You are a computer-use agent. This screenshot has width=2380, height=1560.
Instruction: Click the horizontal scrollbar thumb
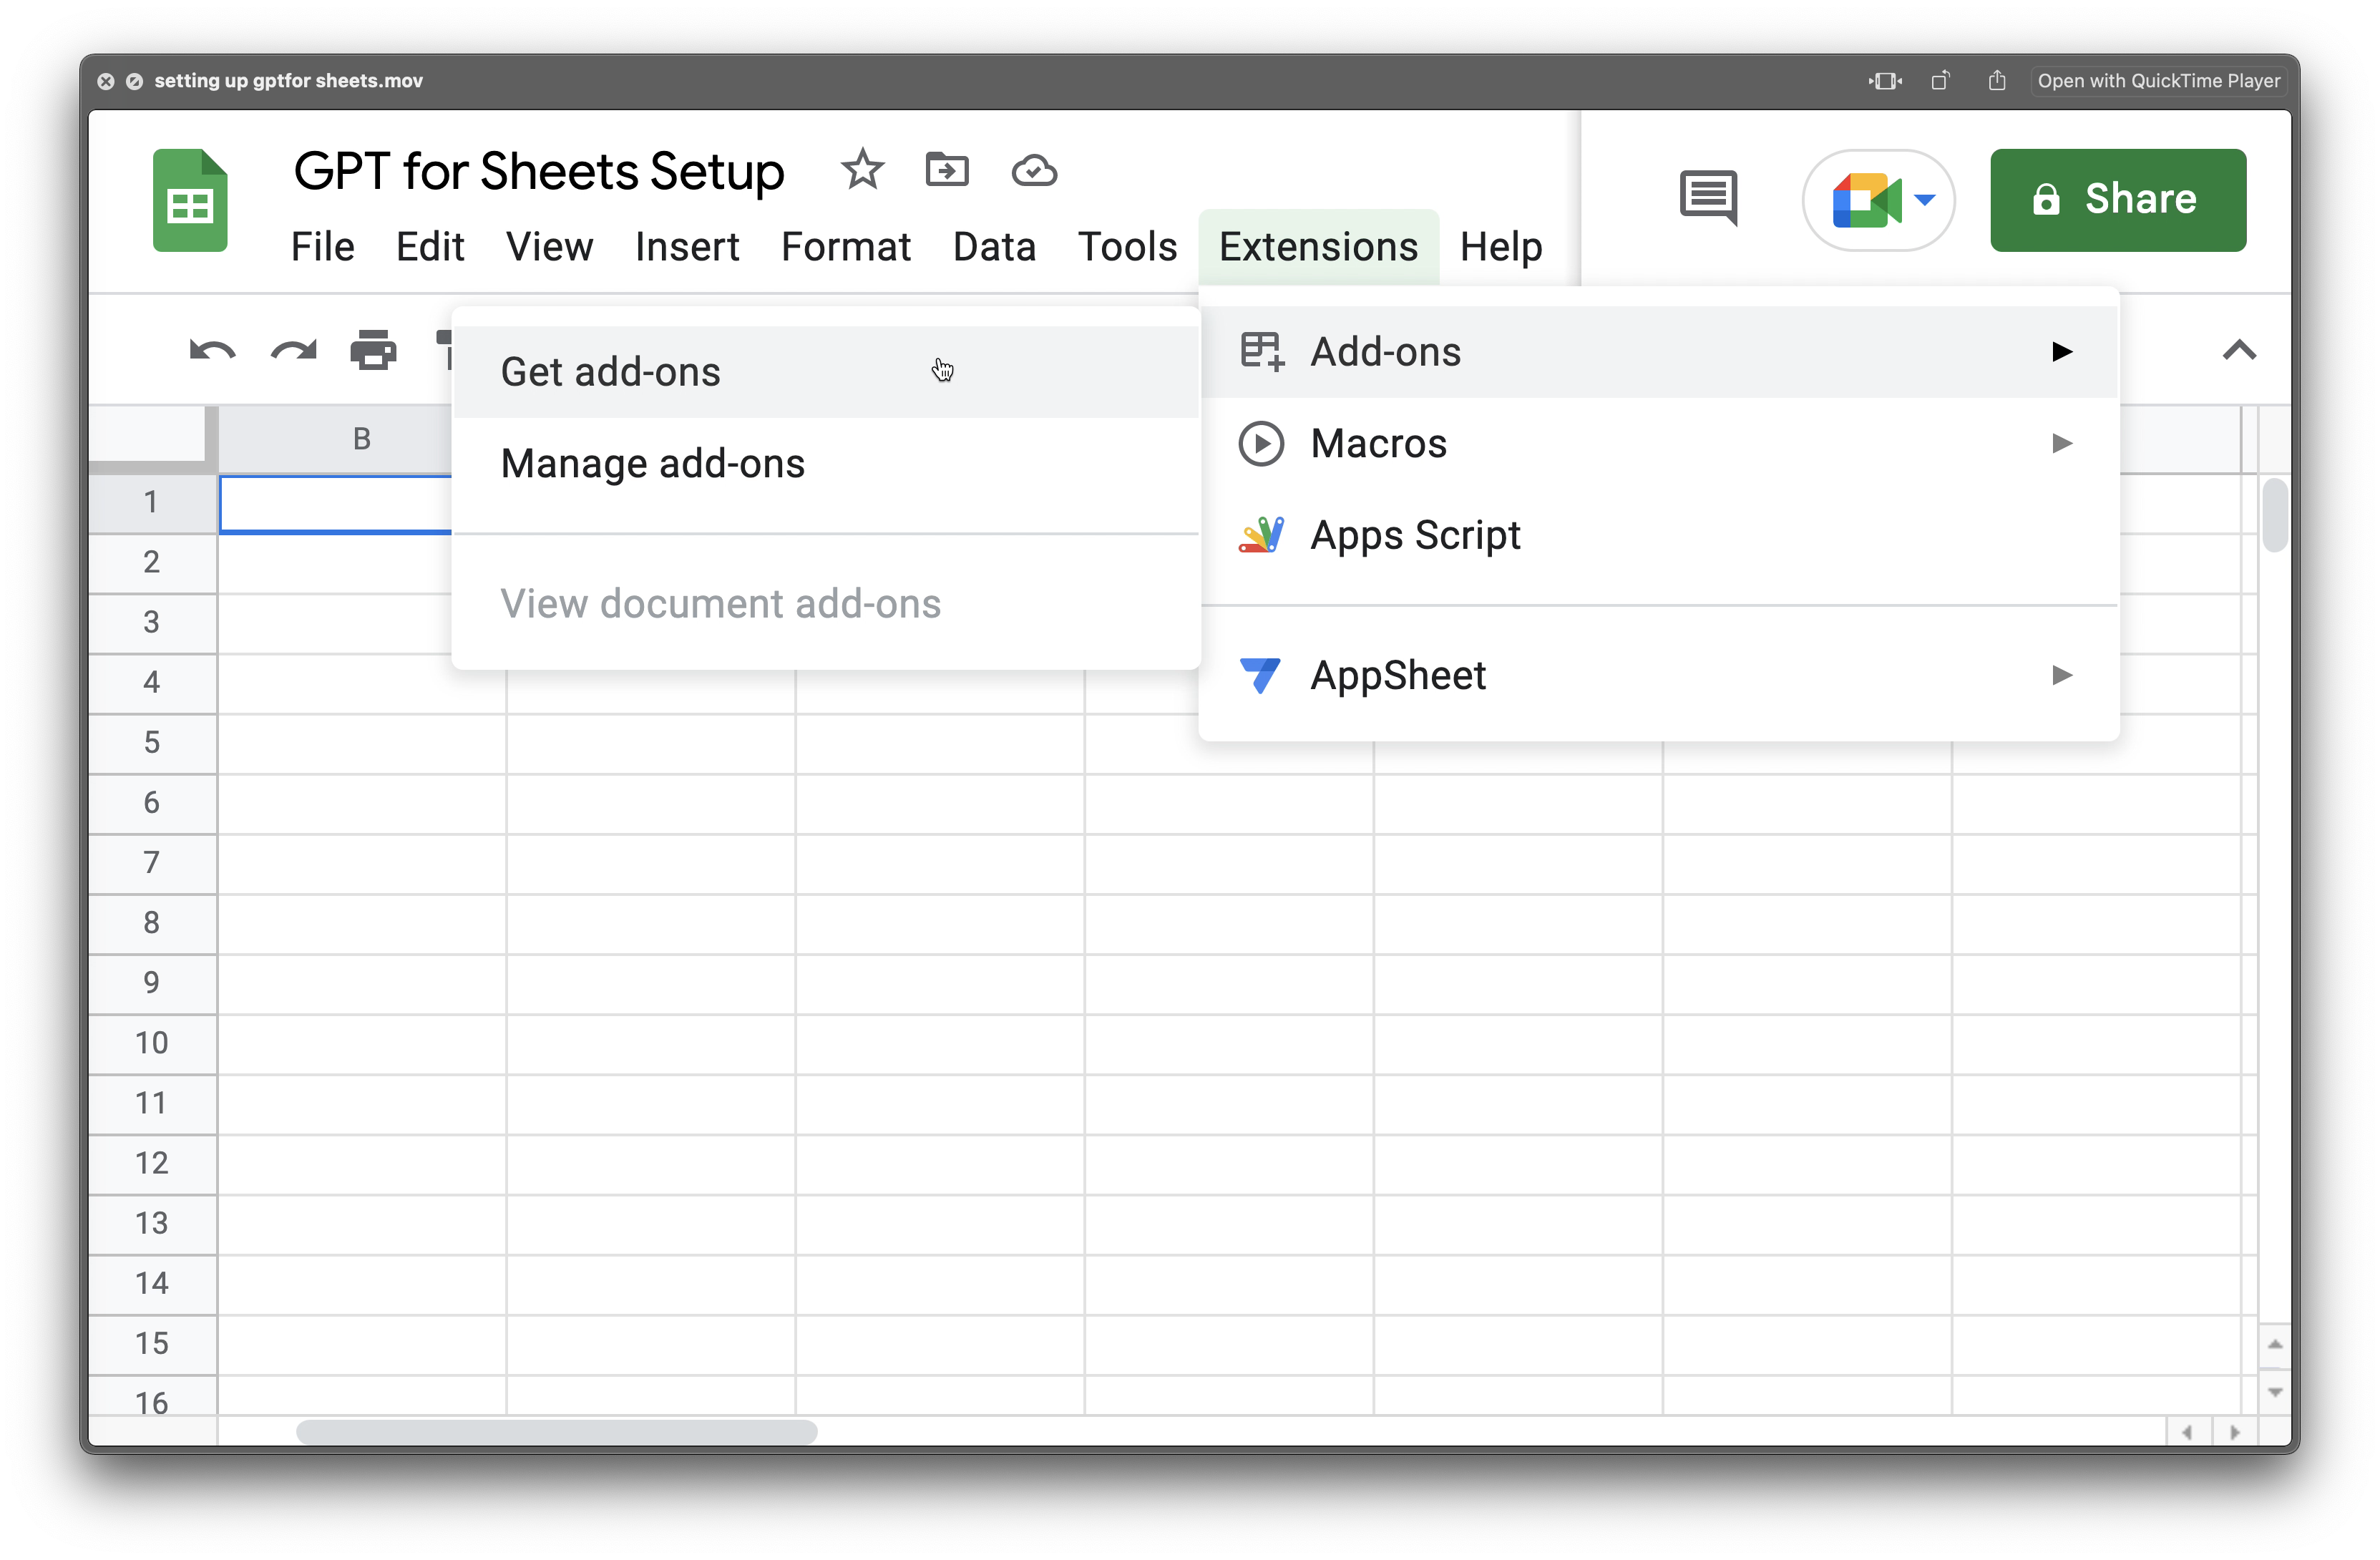tap(556, 1432)
